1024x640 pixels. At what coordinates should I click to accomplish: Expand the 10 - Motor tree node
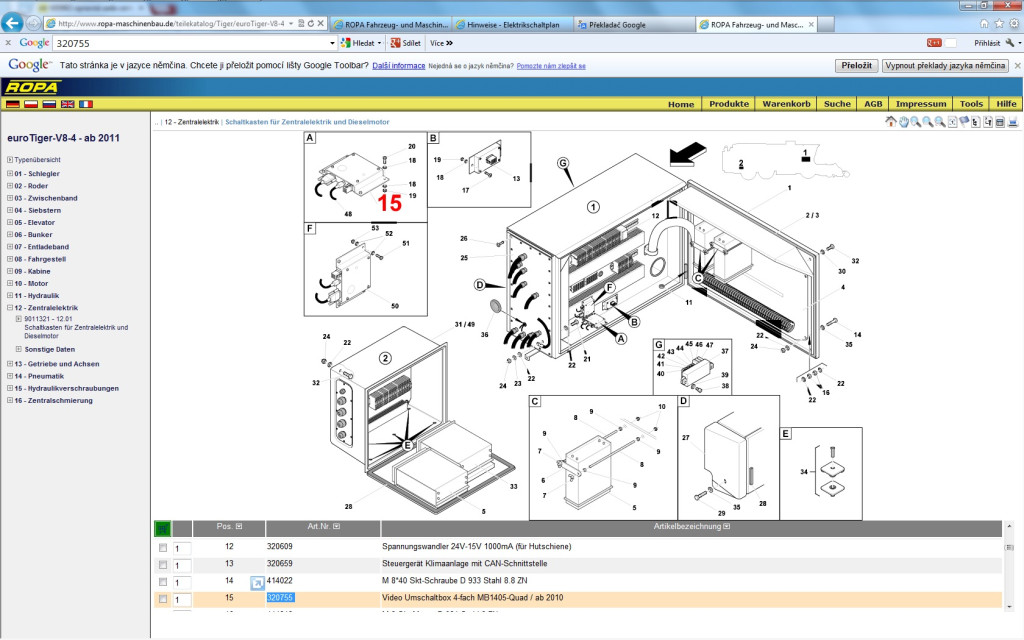[10, 283]
